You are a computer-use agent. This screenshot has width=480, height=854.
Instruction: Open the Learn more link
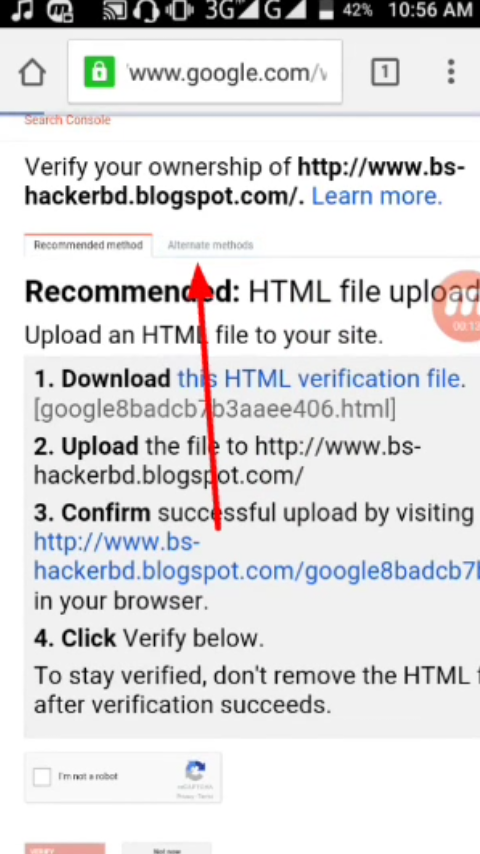click(x=376, y=196)
